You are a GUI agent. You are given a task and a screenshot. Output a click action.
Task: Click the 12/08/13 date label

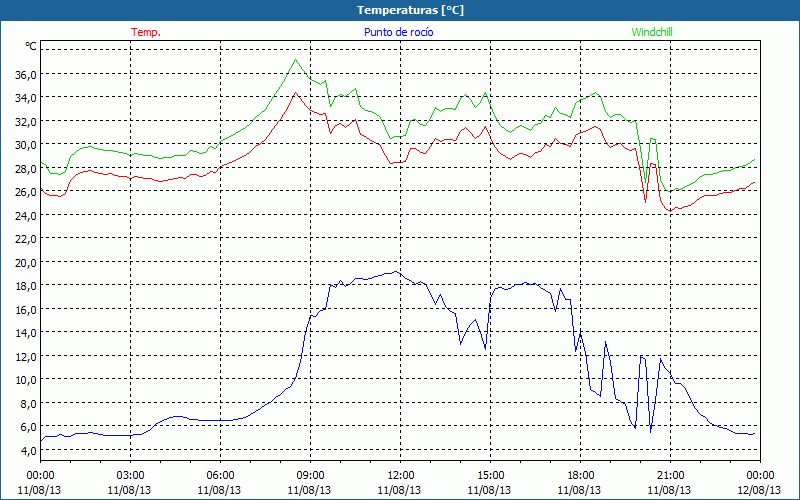point(760,490)
